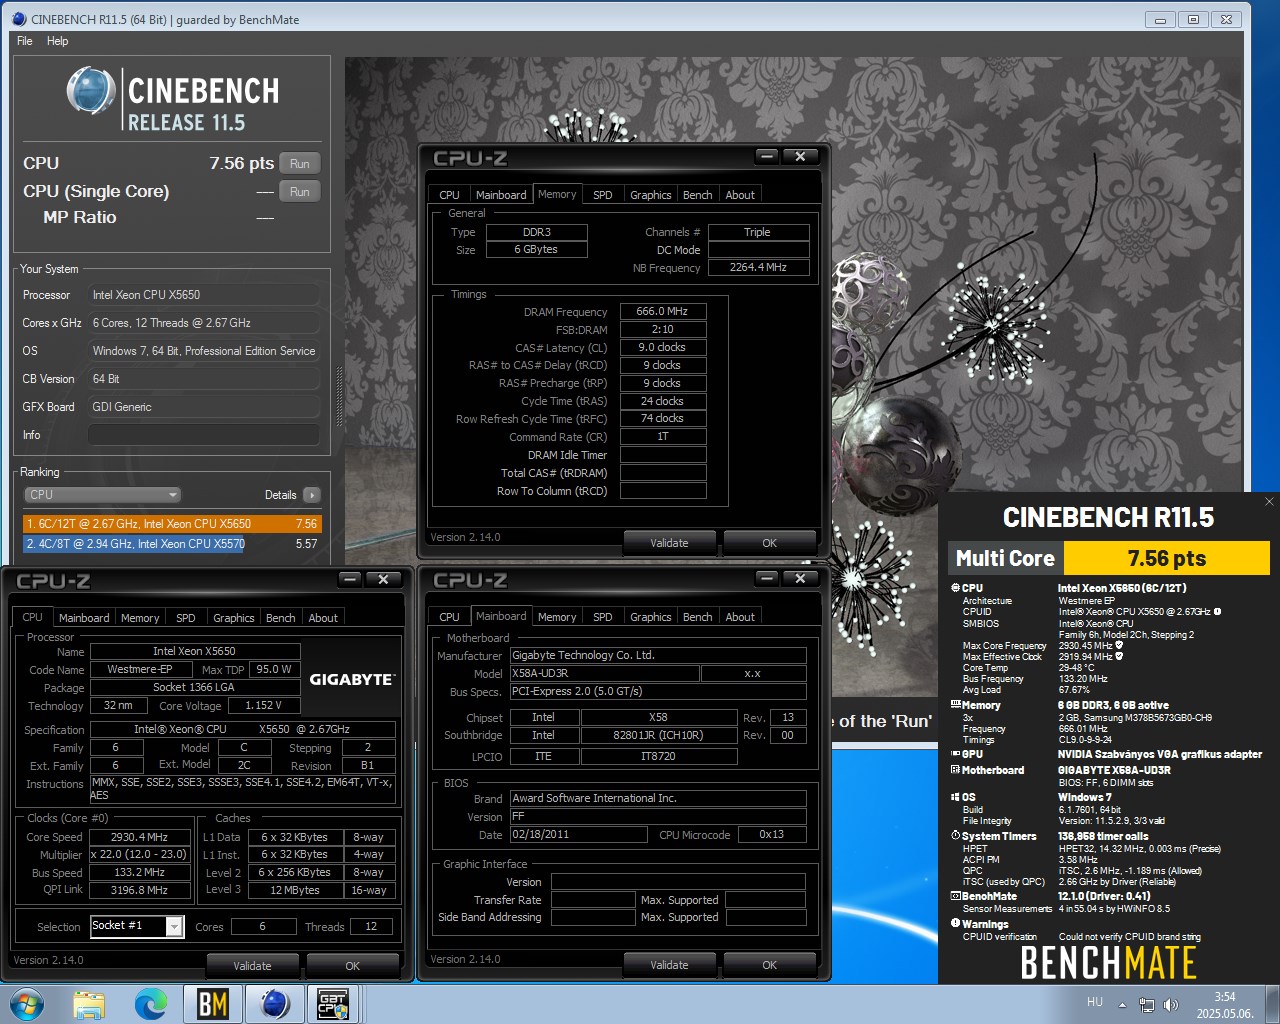Screen dimensions: 1280x1024
Task: Open Graphics tab in bottom-left CPU-Z window
Action: pyautogui.click(x=234, y=618)
